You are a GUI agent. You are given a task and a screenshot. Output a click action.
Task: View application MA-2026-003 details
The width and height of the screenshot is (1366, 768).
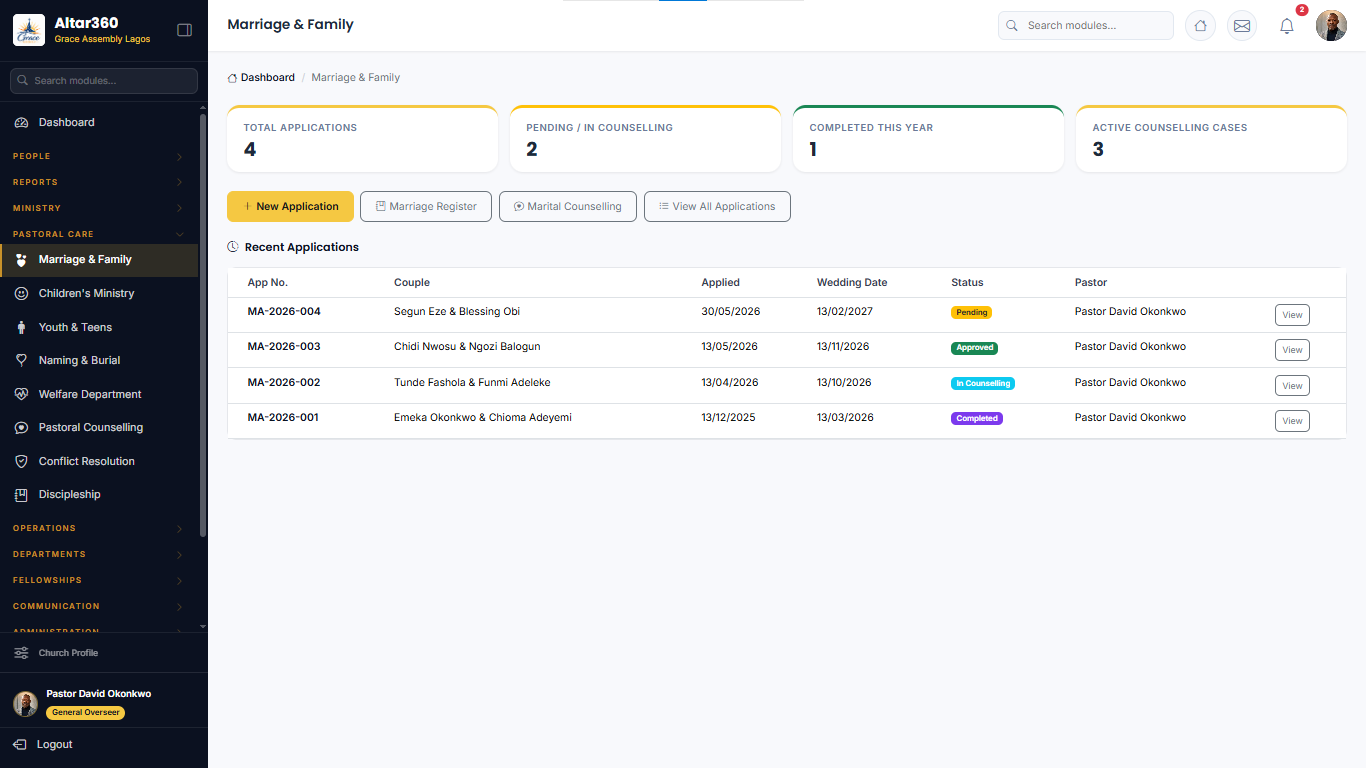pos(1292,350)
